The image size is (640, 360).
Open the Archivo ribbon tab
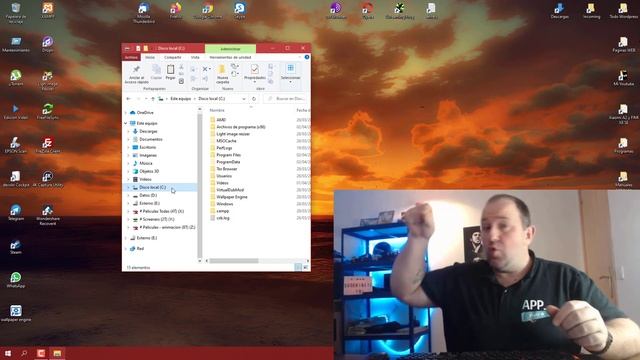click(131, 57)
